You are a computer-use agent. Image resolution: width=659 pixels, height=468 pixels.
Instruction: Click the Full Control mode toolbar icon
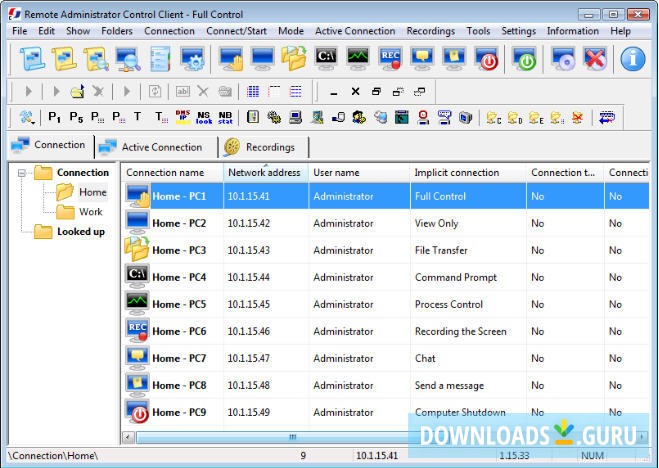pyautogui.click(x=231, y=59)
